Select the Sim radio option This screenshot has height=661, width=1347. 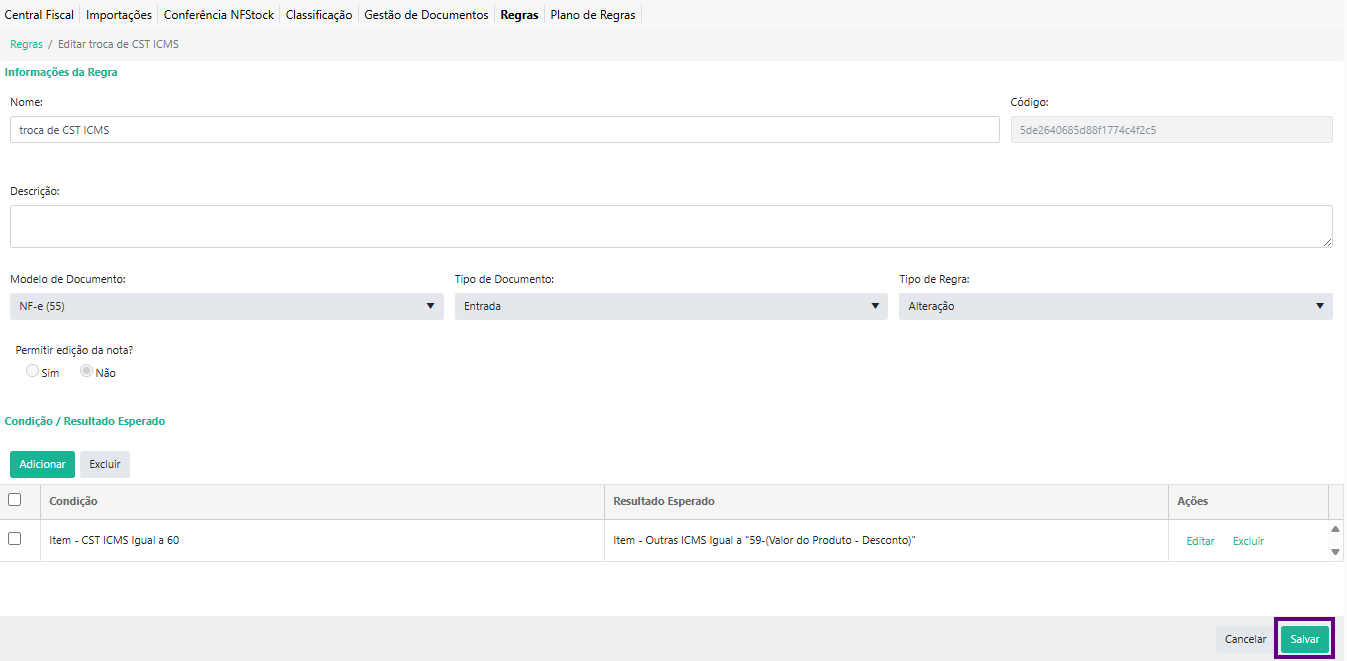(33, 371)
